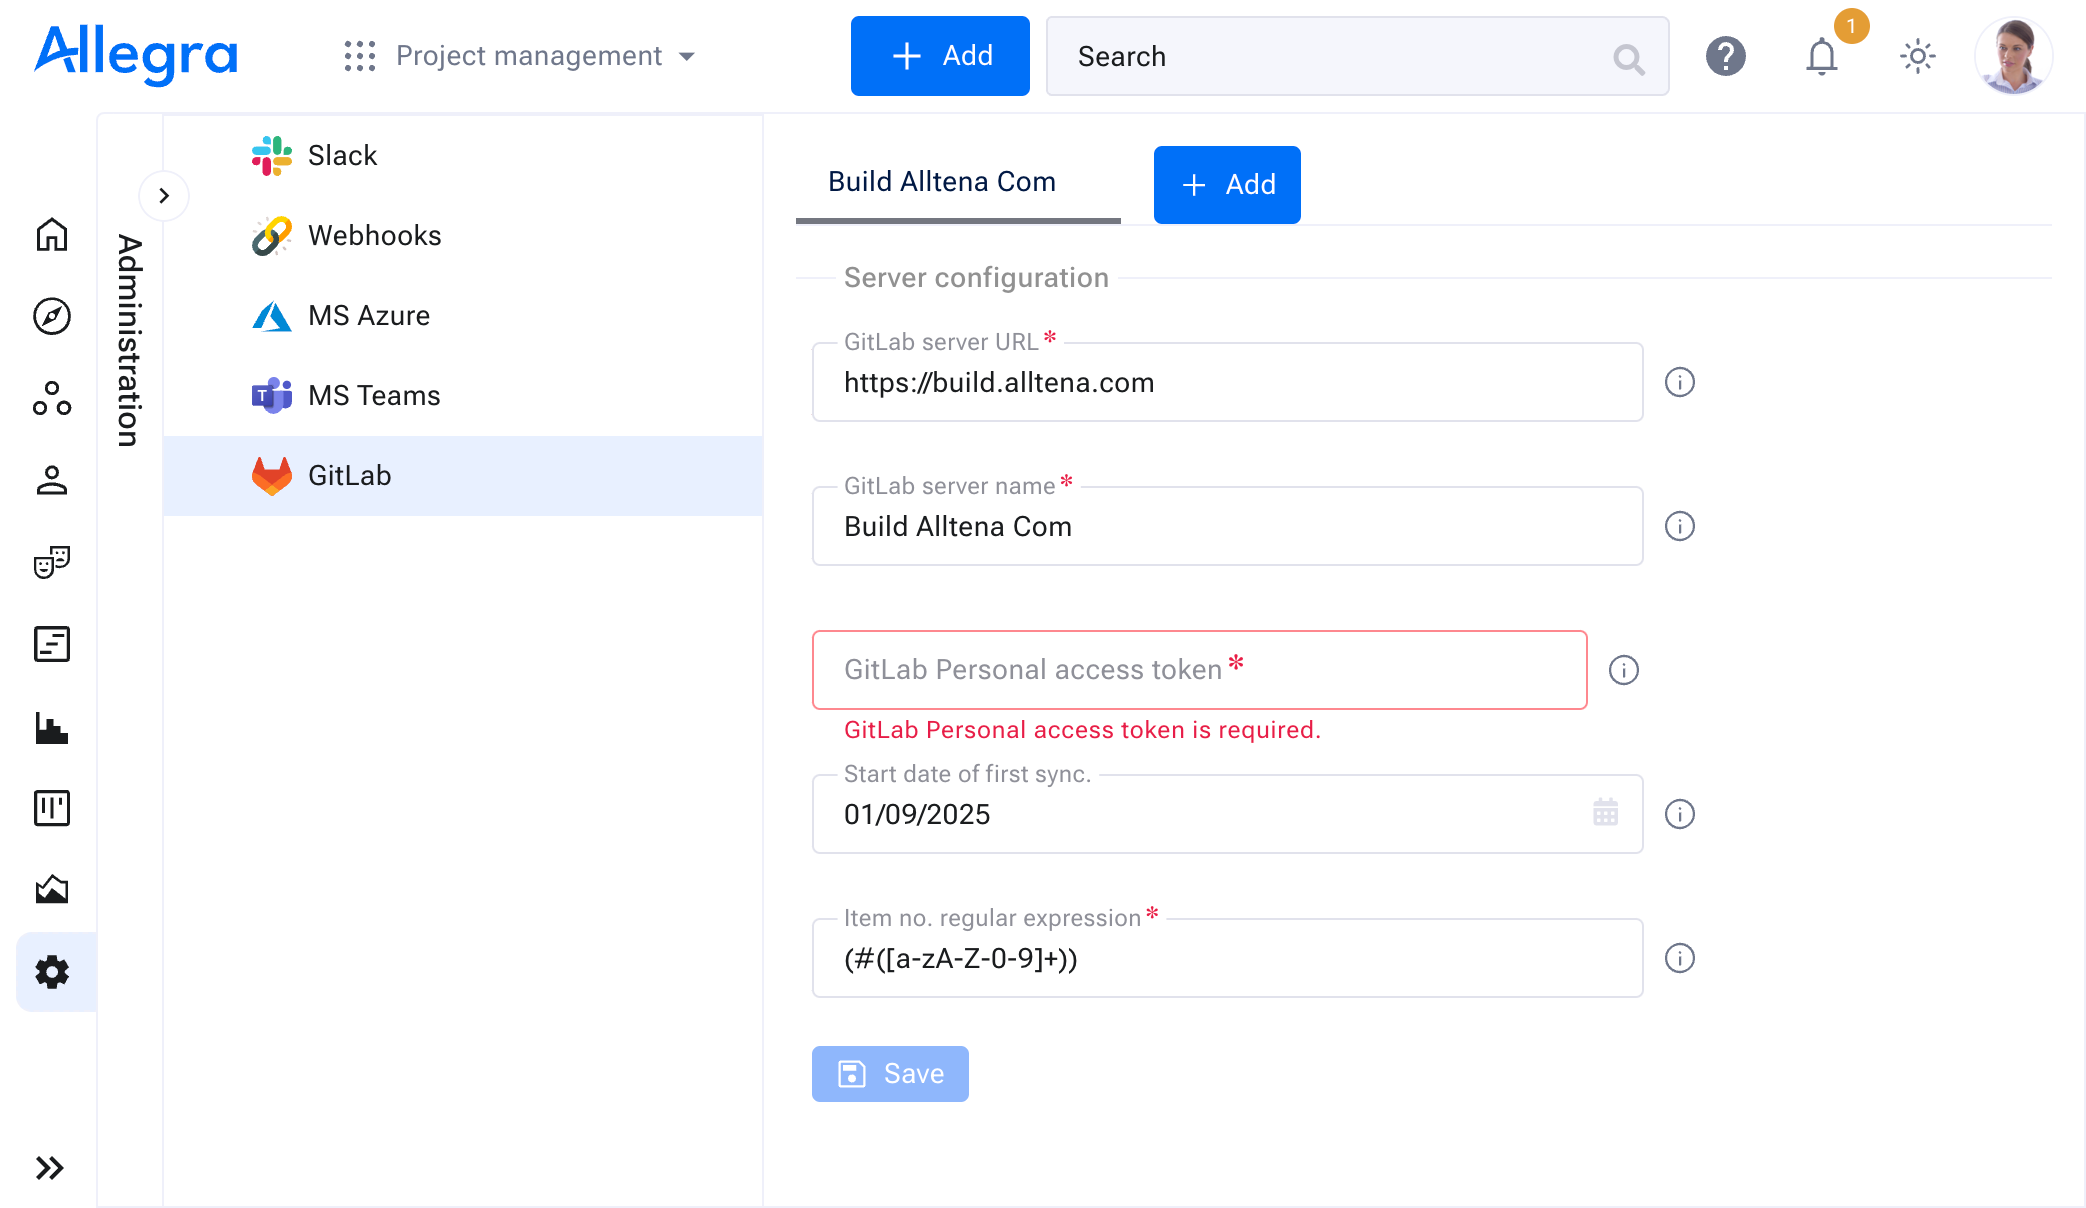Click the help question mark icon

coord(1725,55)
